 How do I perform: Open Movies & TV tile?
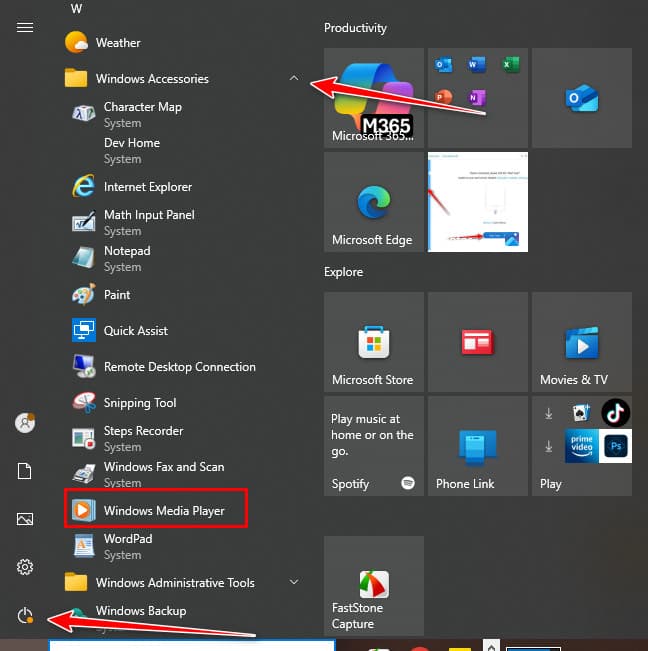click(582, 342)
